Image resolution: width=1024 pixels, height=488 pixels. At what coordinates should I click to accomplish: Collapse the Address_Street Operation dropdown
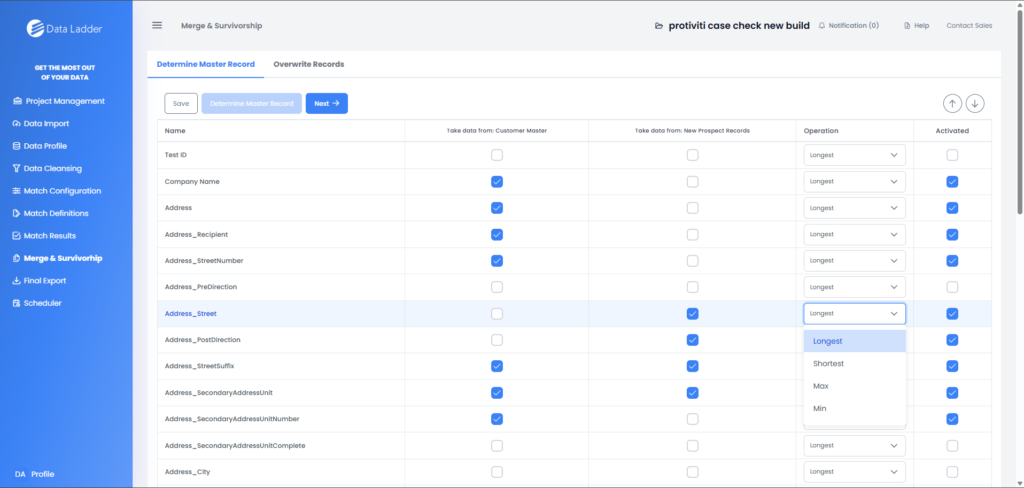pos(854,314)
